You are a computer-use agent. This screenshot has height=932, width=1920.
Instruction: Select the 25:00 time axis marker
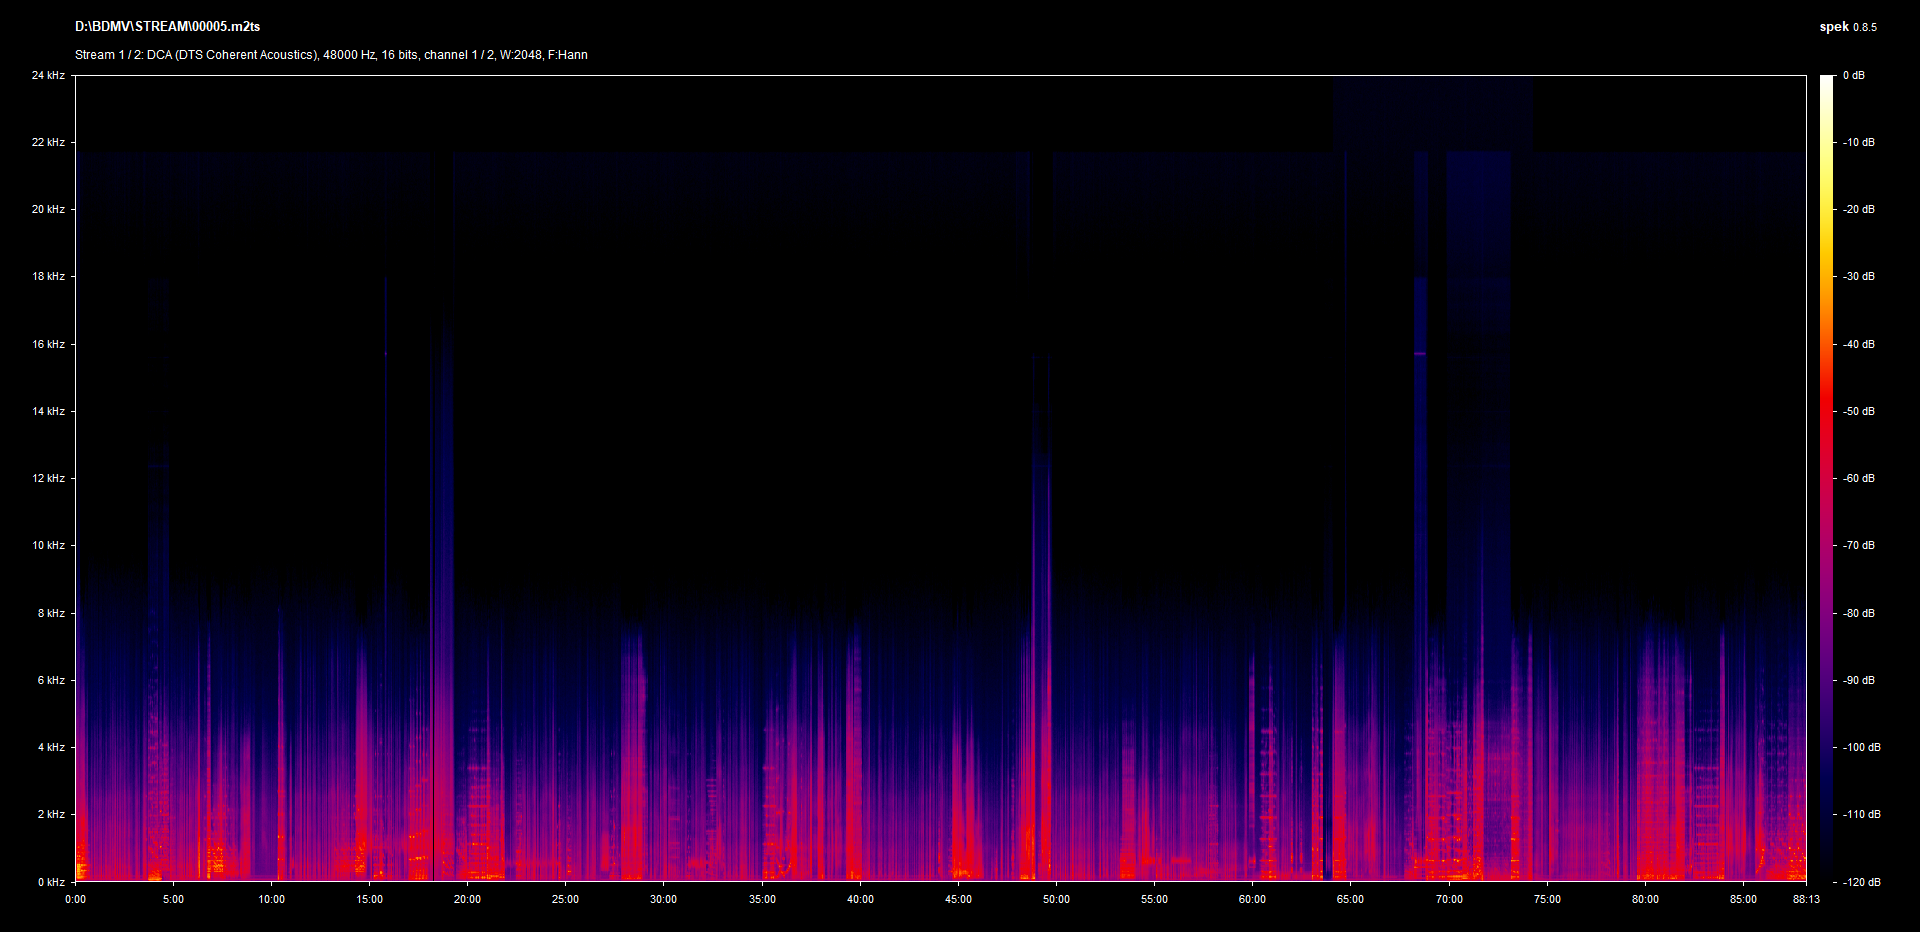(x=565, y=899)
